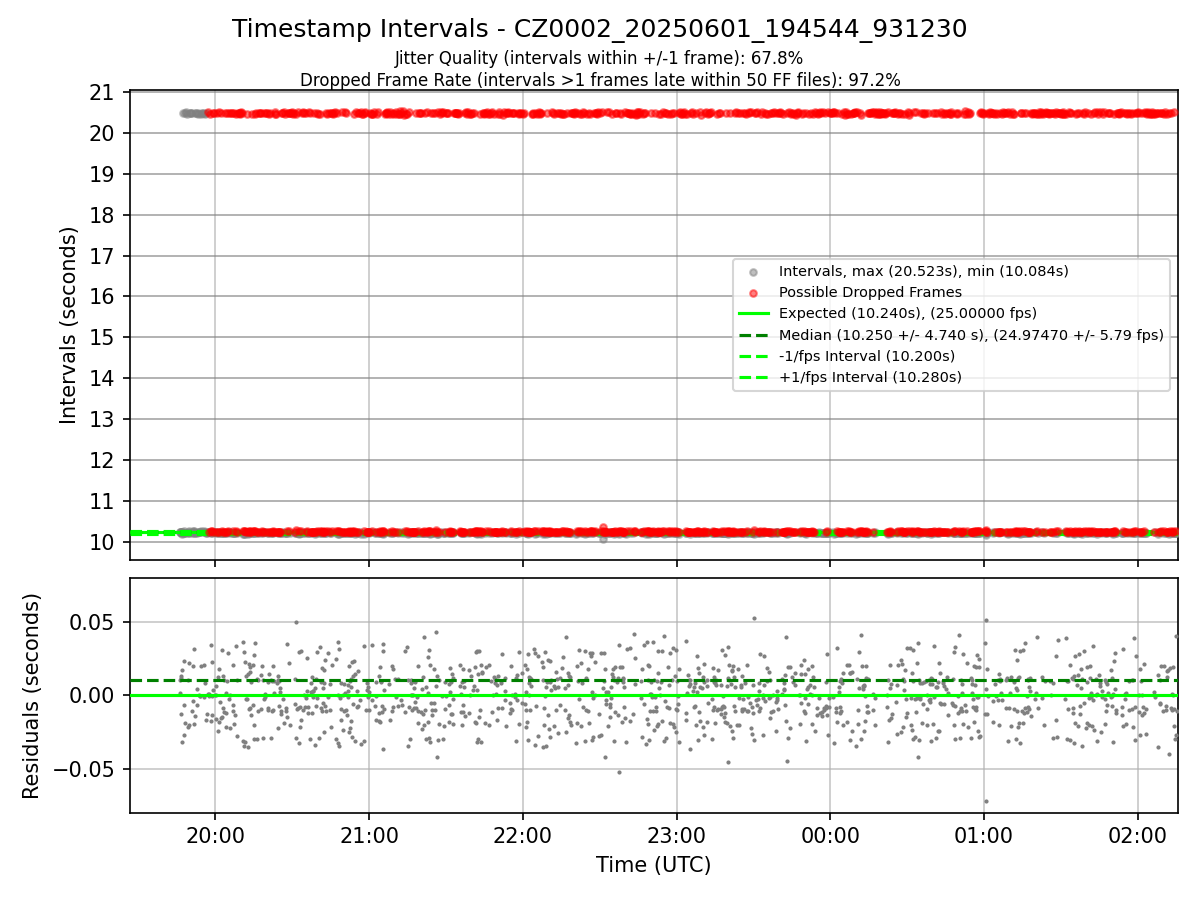1200x900 pixels.
Task: Click legend entry 'Intervals, max (20.523s), min (10.084s)'
Action: pos(923,271)
